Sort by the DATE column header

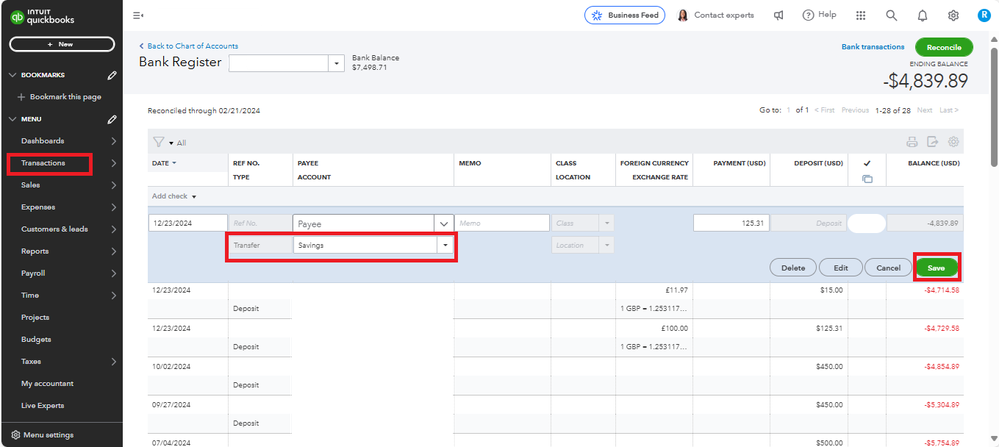click(164, 163)
